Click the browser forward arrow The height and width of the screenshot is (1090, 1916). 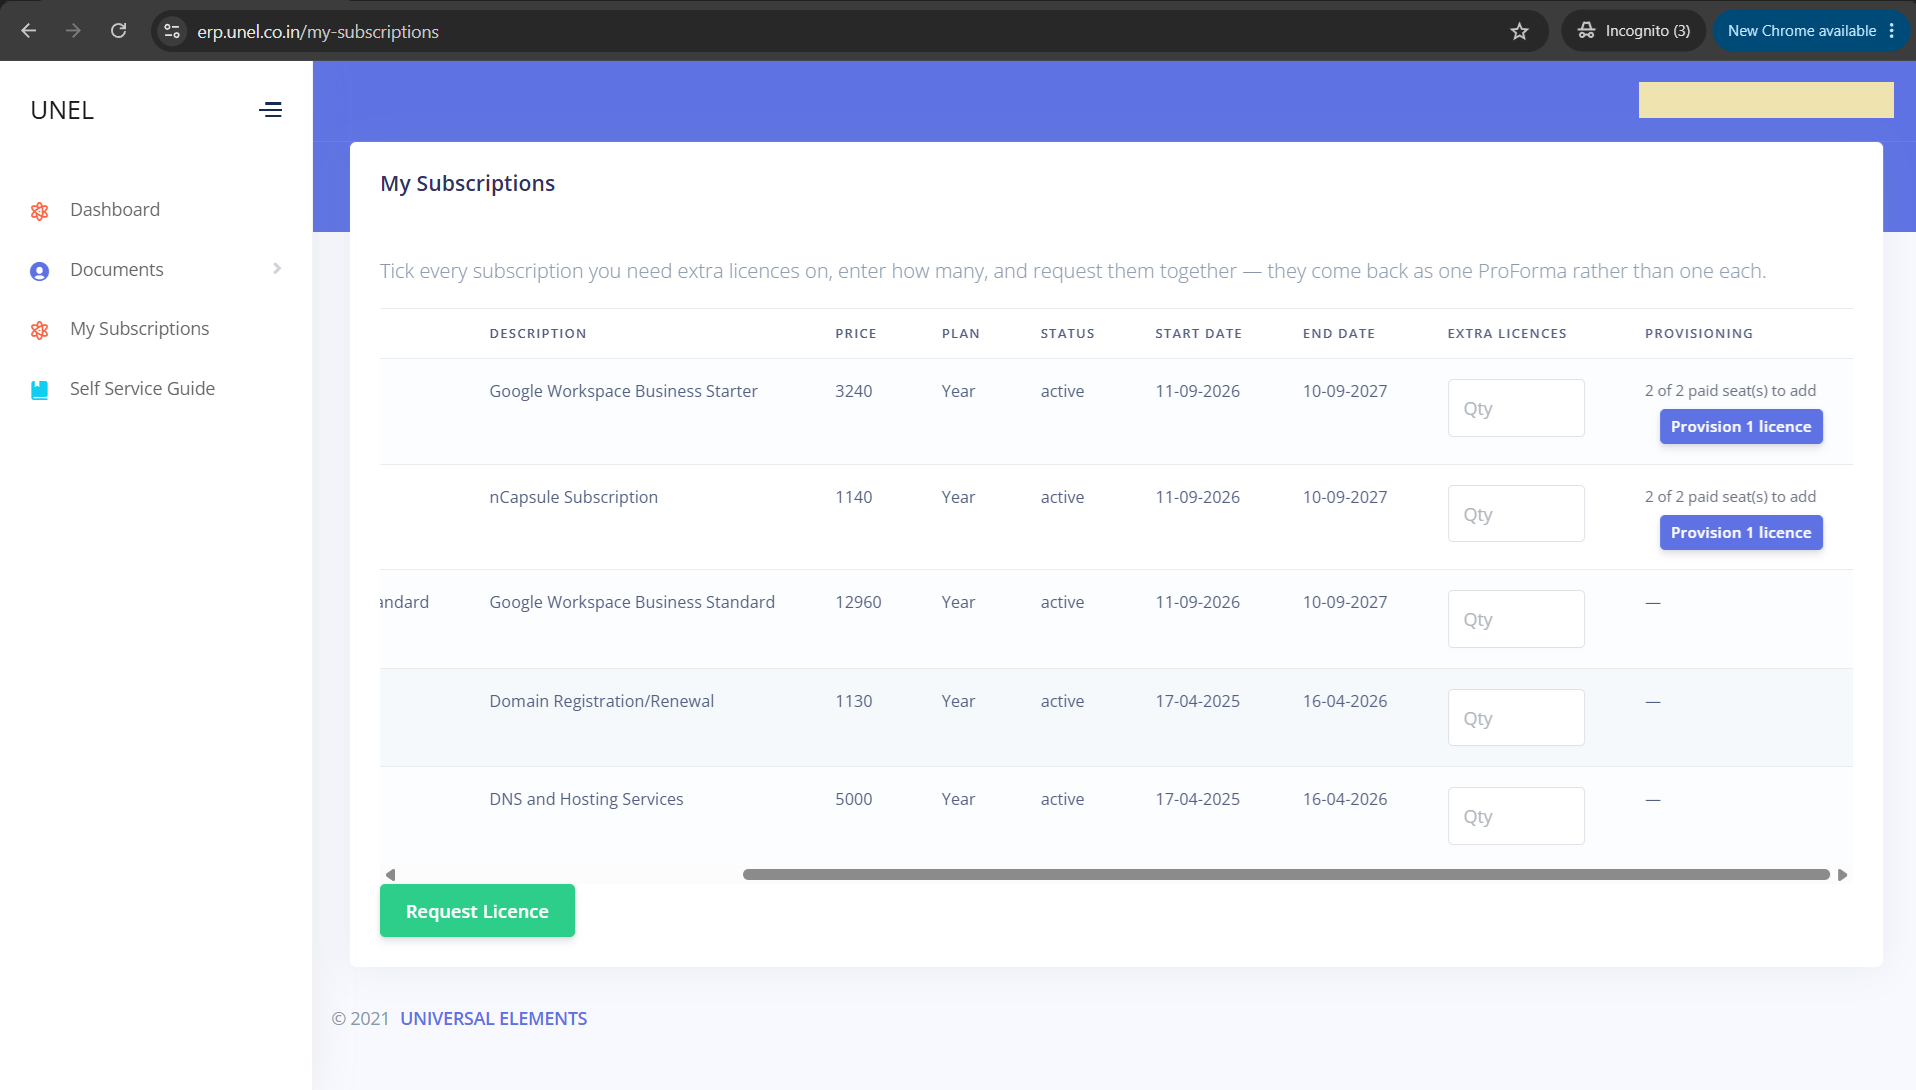click(73, 31)
